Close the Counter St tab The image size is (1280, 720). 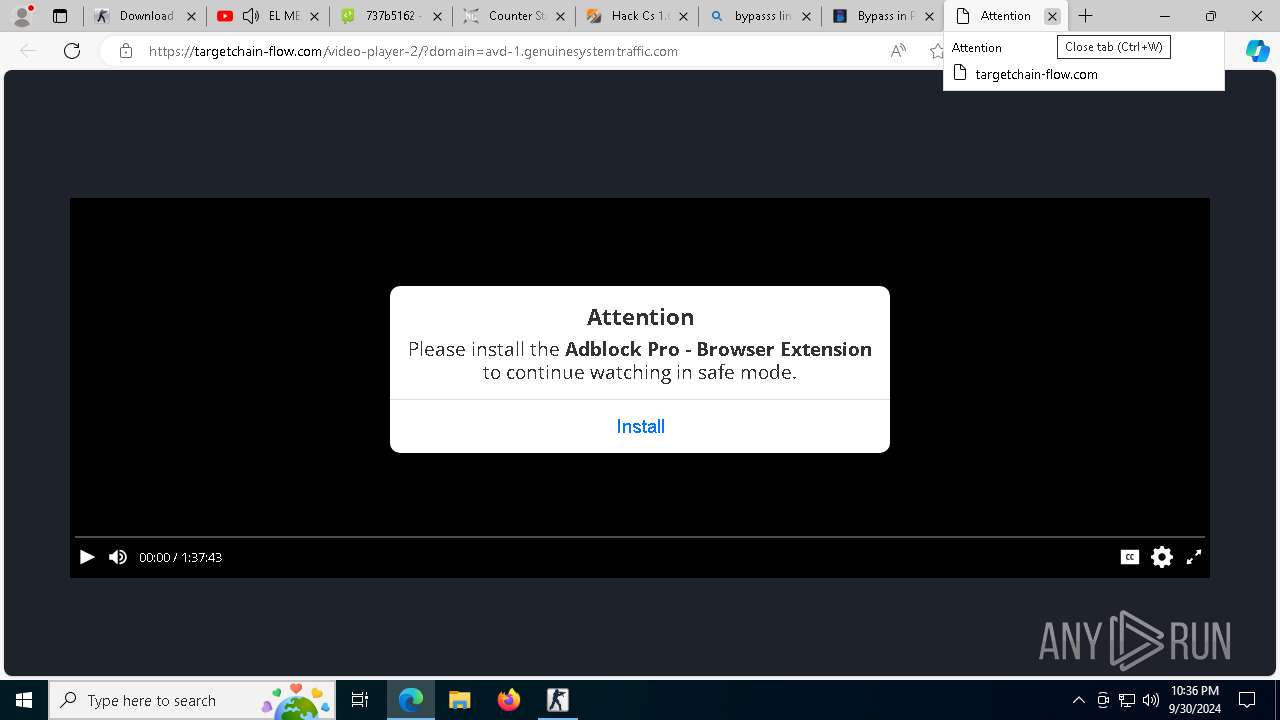tap(560, 16)
